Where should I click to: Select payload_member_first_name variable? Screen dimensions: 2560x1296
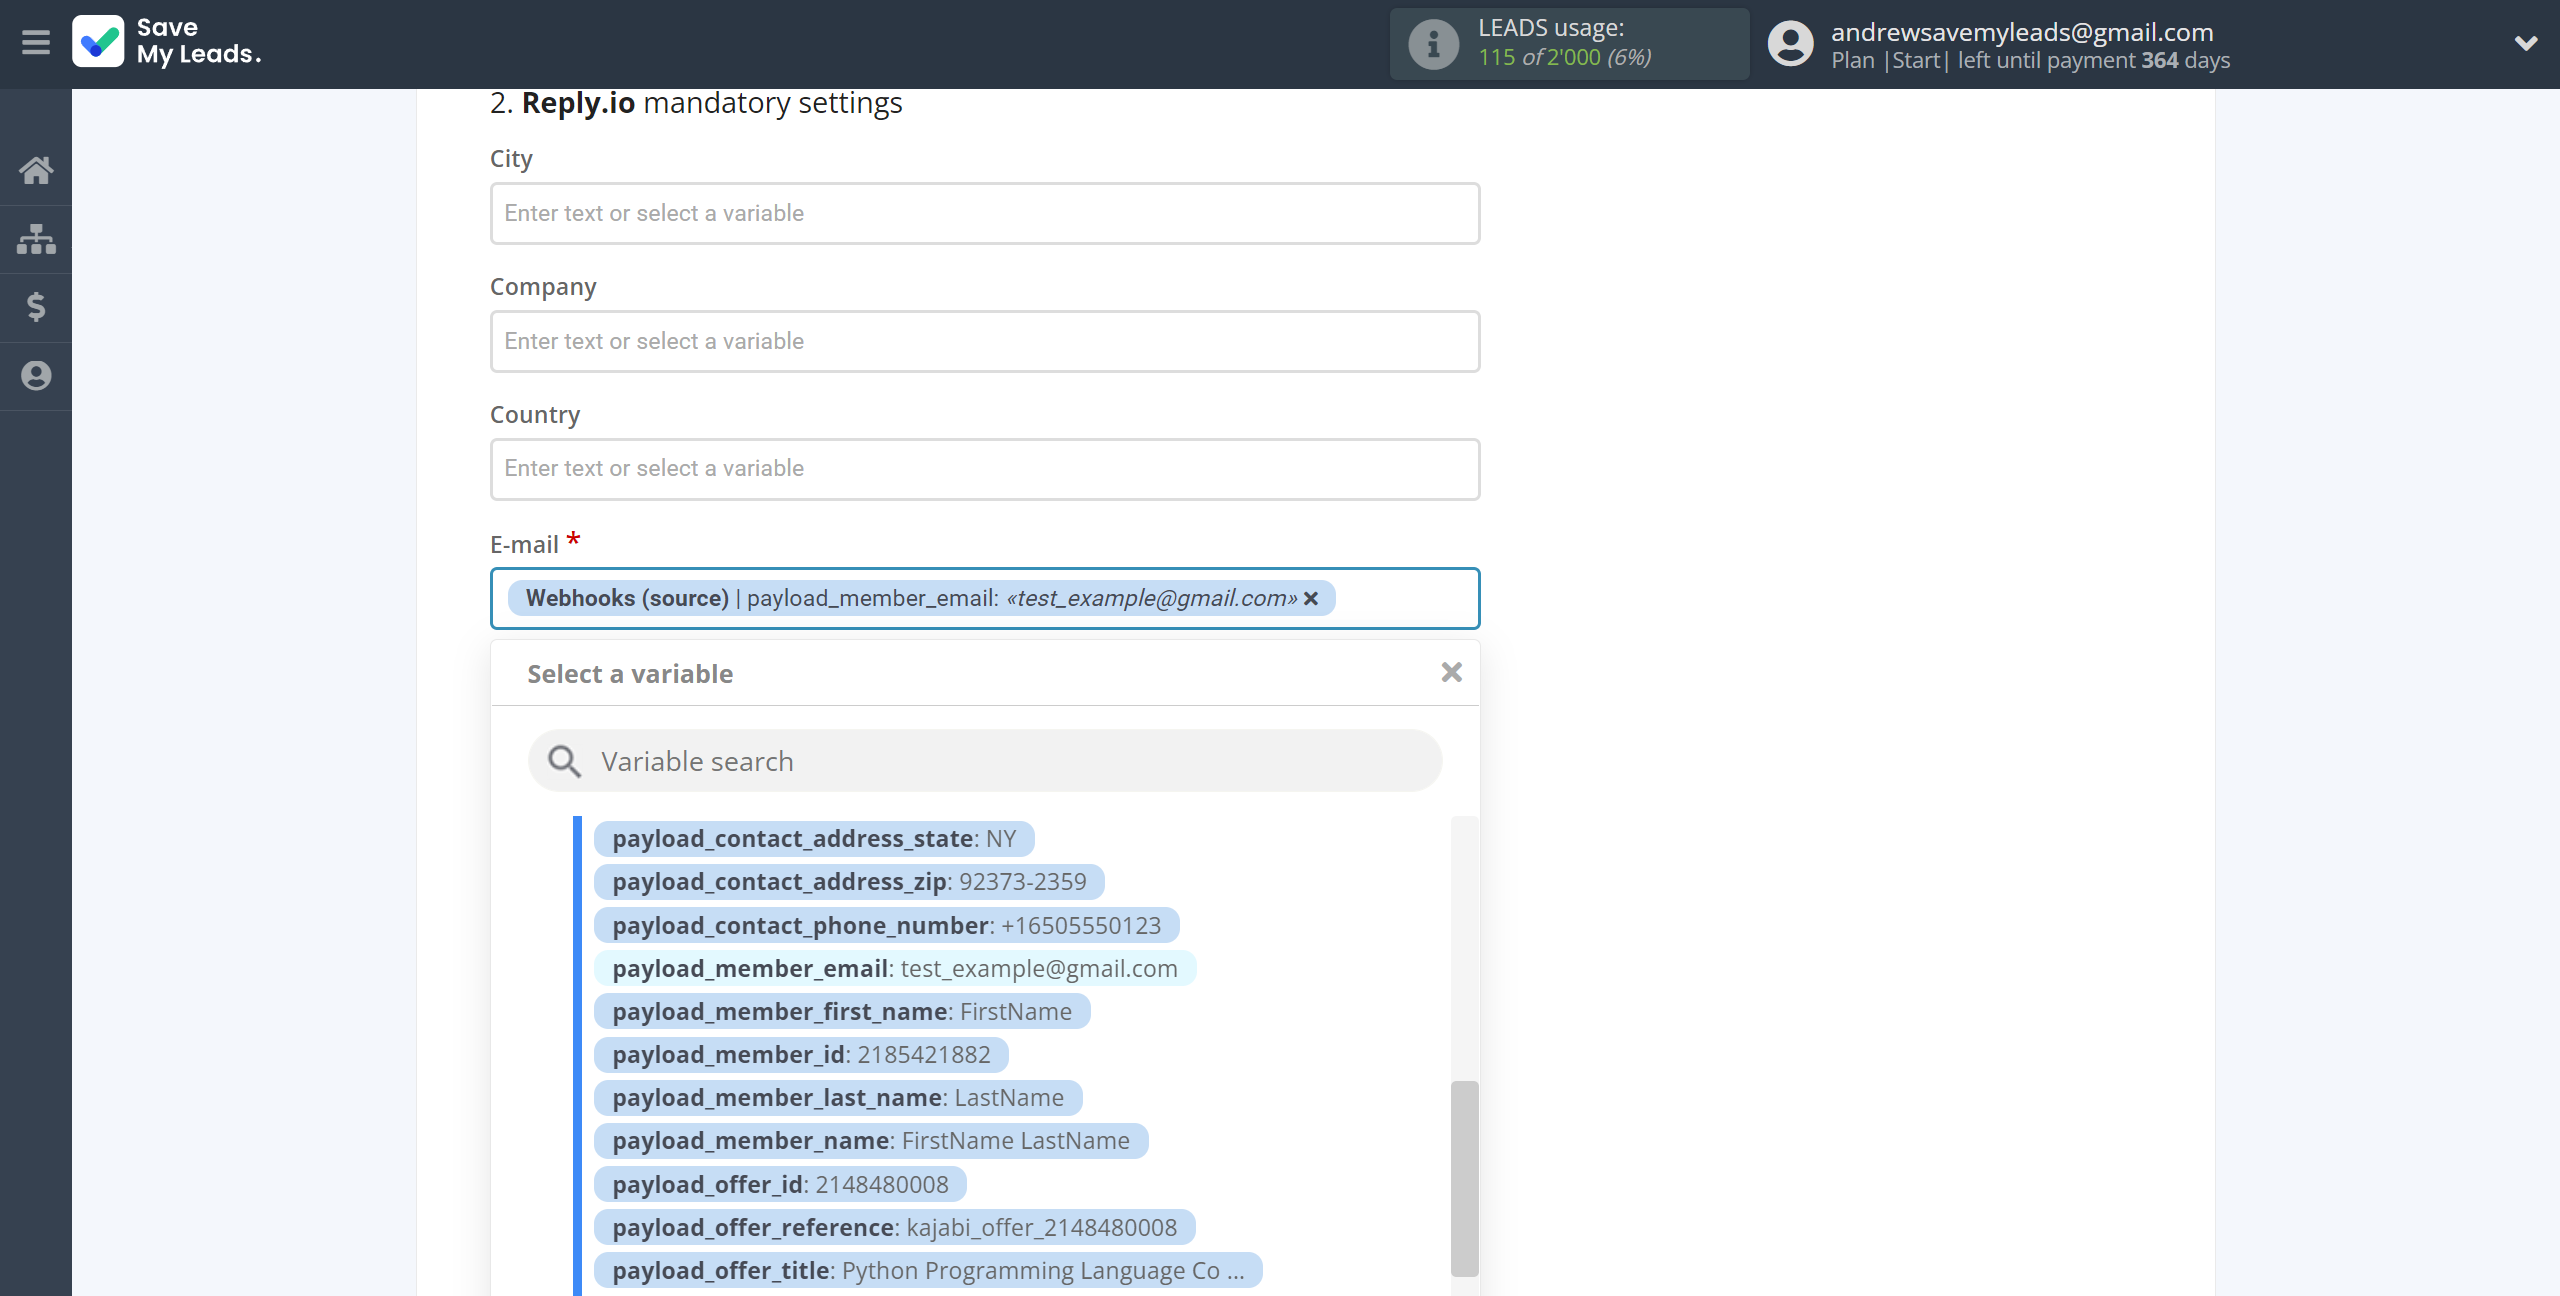[x=841, y=1011]
